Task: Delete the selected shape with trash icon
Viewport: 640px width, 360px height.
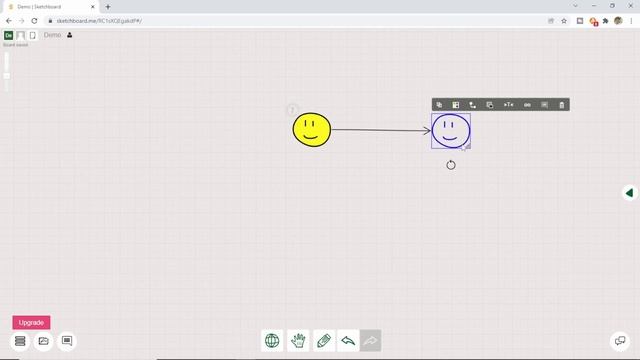Action: (x=562, y=105)
